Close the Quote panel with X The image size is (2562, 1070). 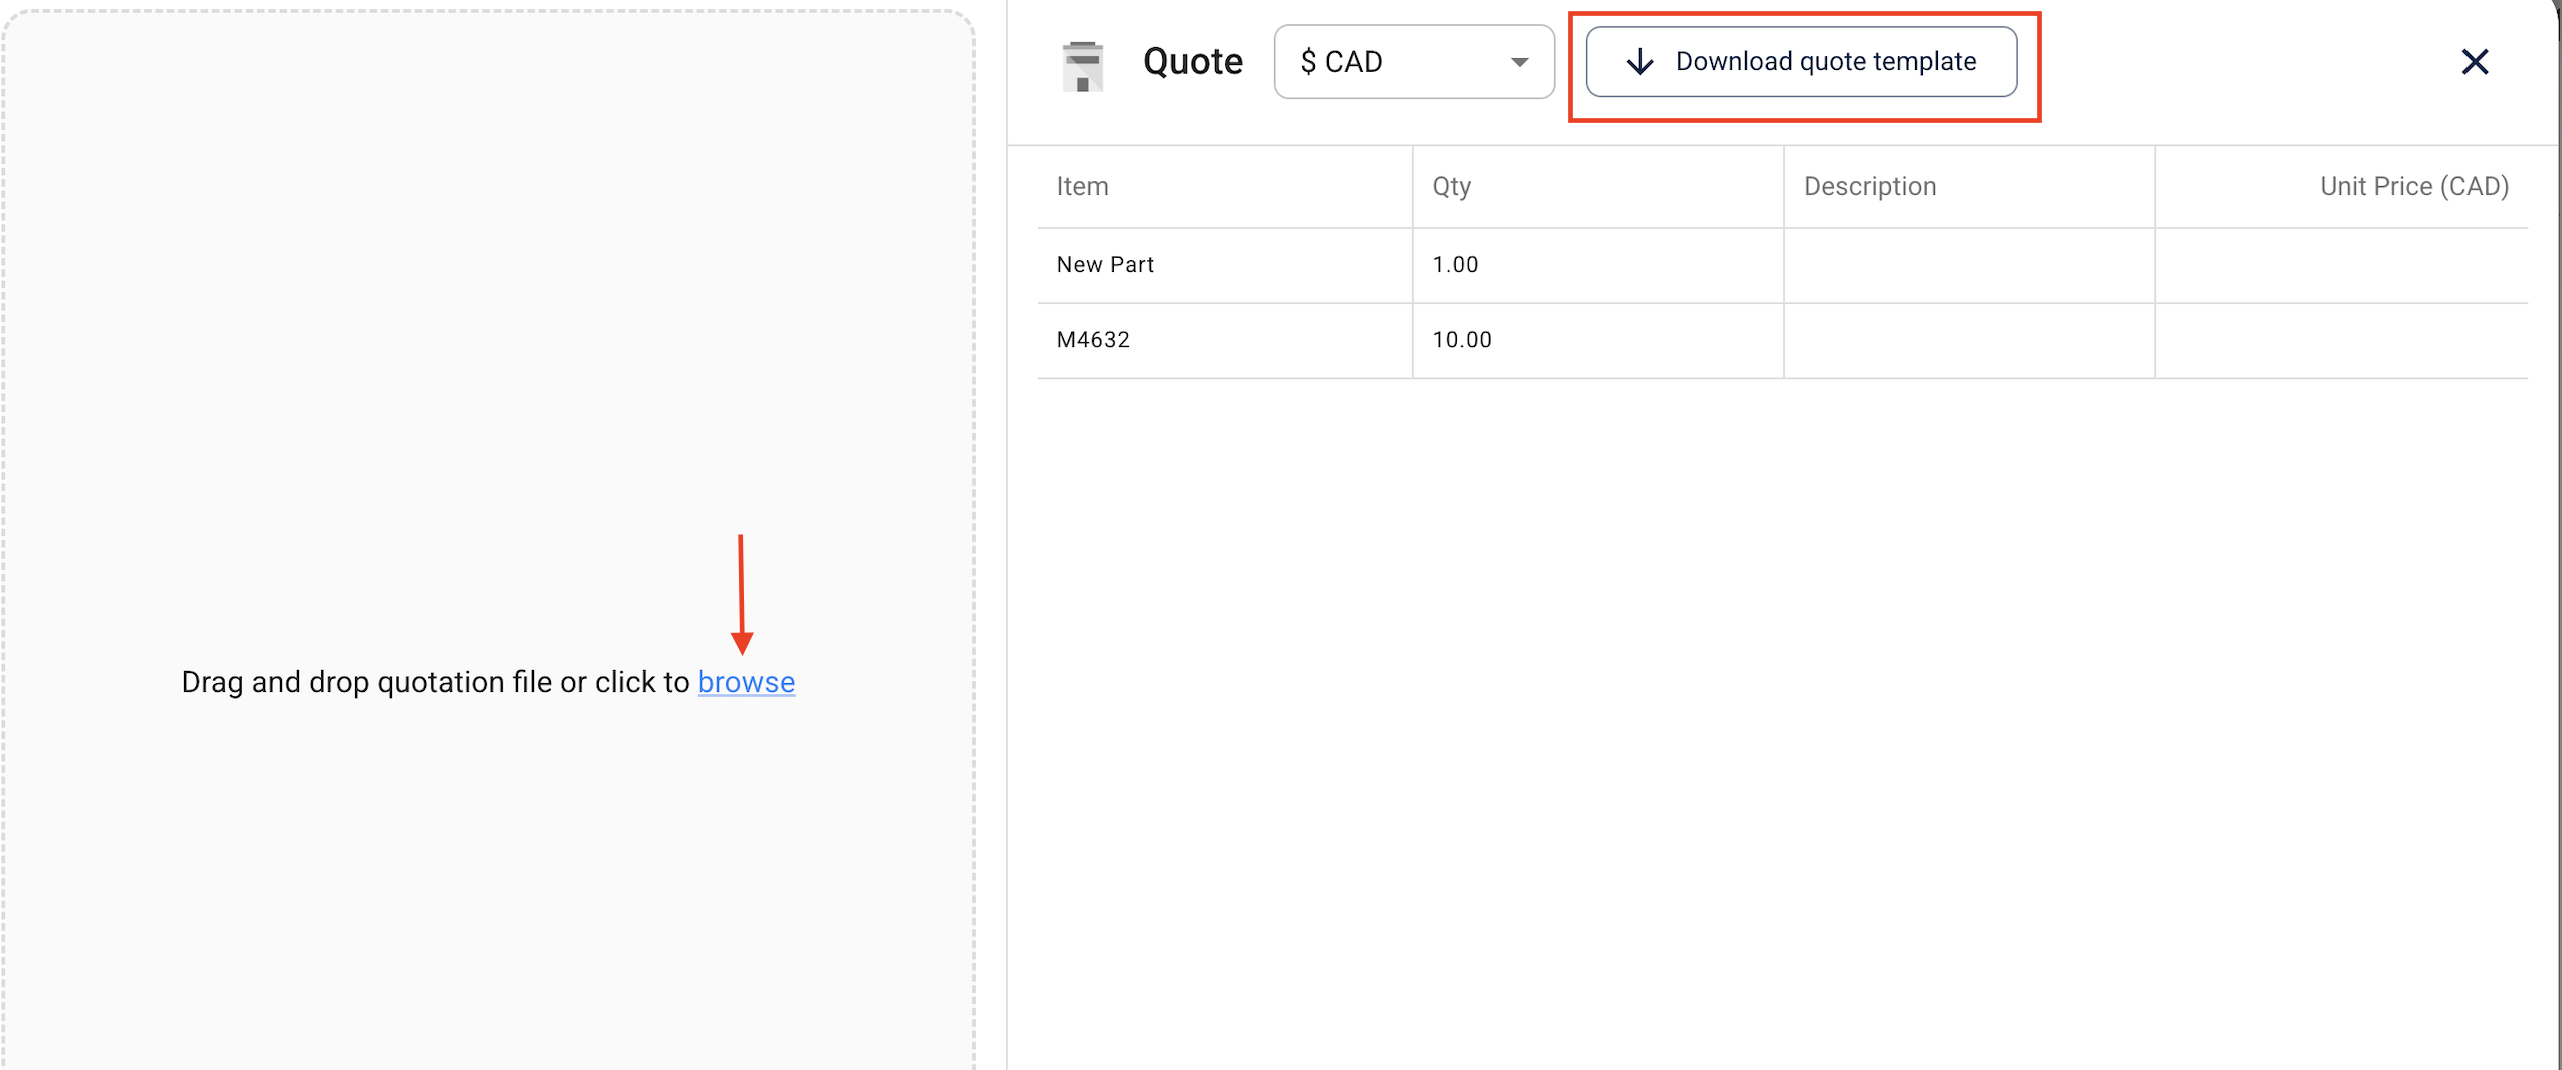click(x=2473, y=62)
